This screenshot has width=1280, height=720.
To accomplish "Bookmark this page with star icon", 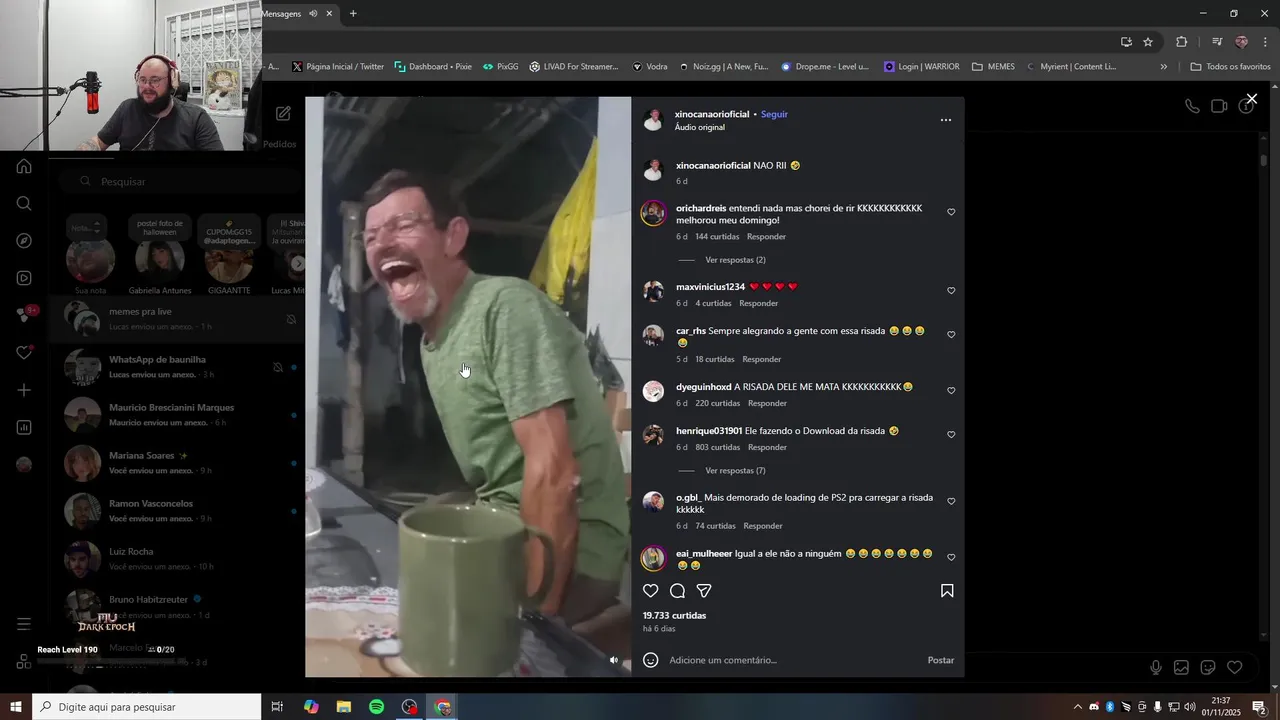I will (1148, 42).
